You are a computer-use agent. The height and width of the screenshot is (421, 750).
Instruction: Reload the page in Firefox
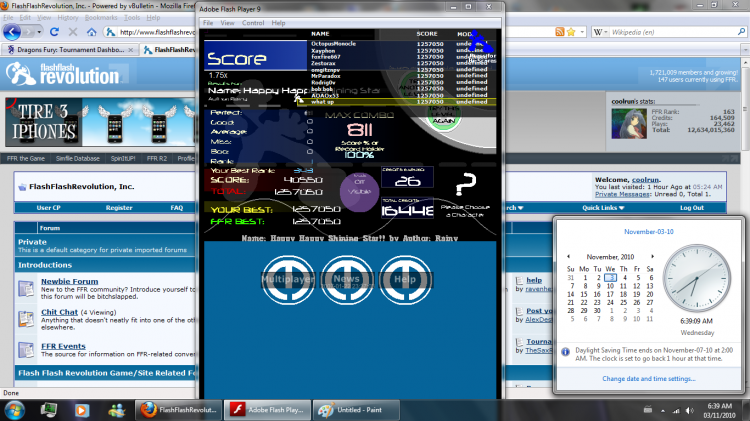(54, 32)
